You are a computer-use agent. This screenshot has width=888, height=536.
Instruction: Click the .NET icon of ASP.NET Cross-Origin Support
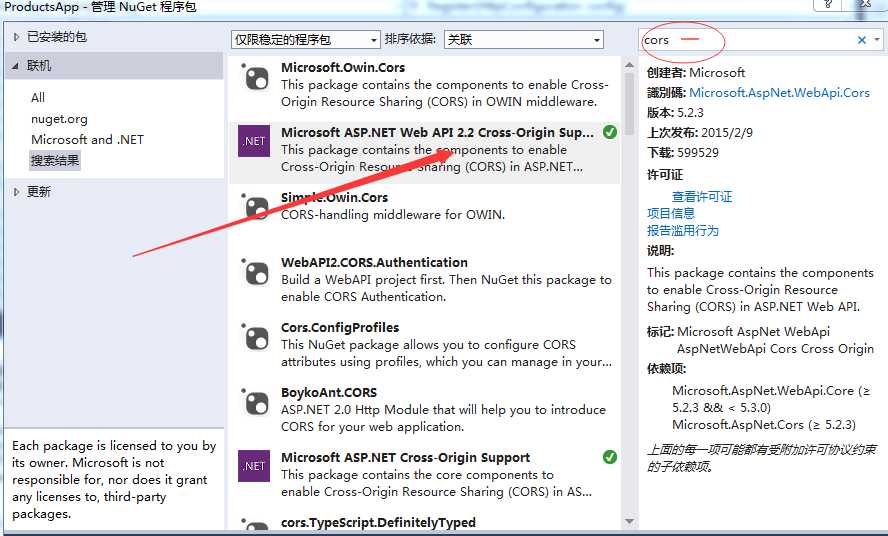pyautogui.click(x=254, y=466)
